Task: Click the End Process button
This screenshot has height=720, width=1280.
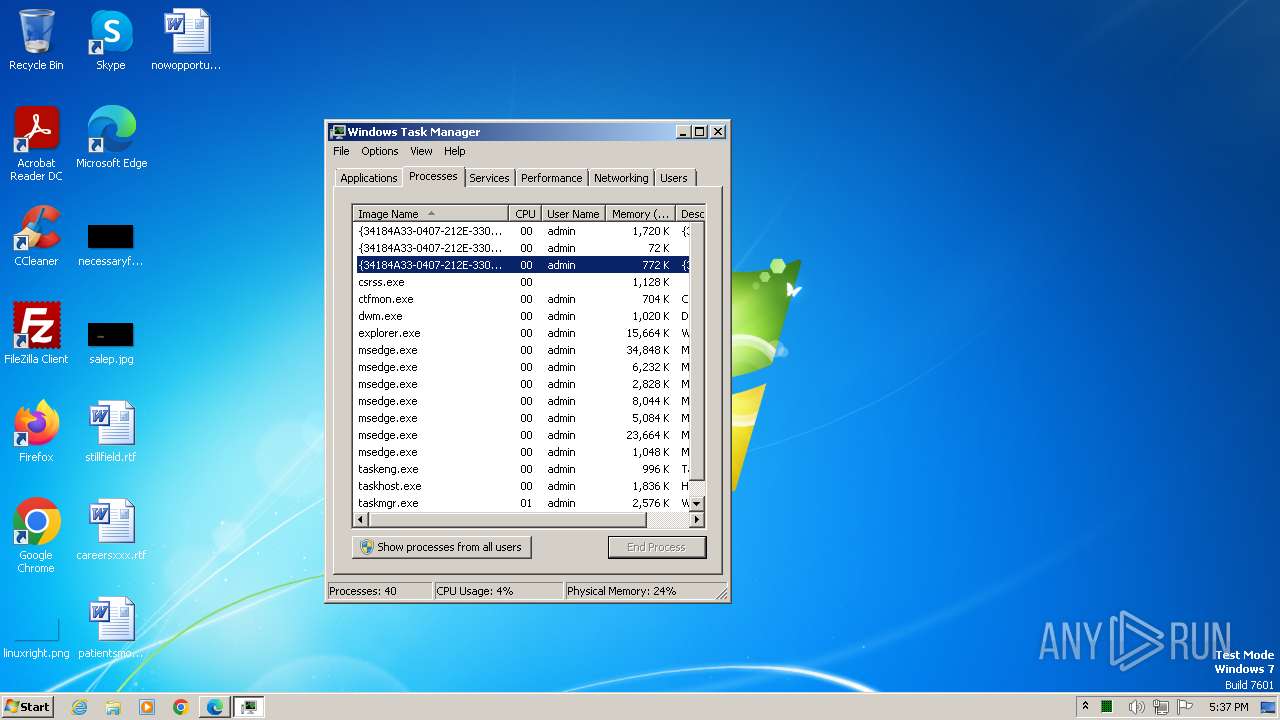Action: point(657,547)
